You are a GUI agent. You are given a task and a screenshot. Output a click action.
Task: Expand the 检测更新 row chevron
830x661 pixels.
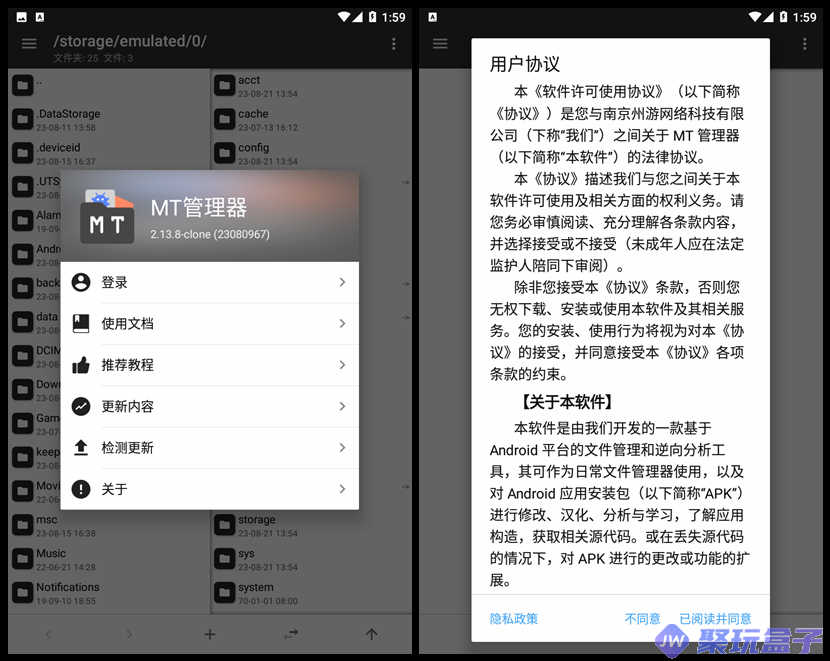click(342, 447)
